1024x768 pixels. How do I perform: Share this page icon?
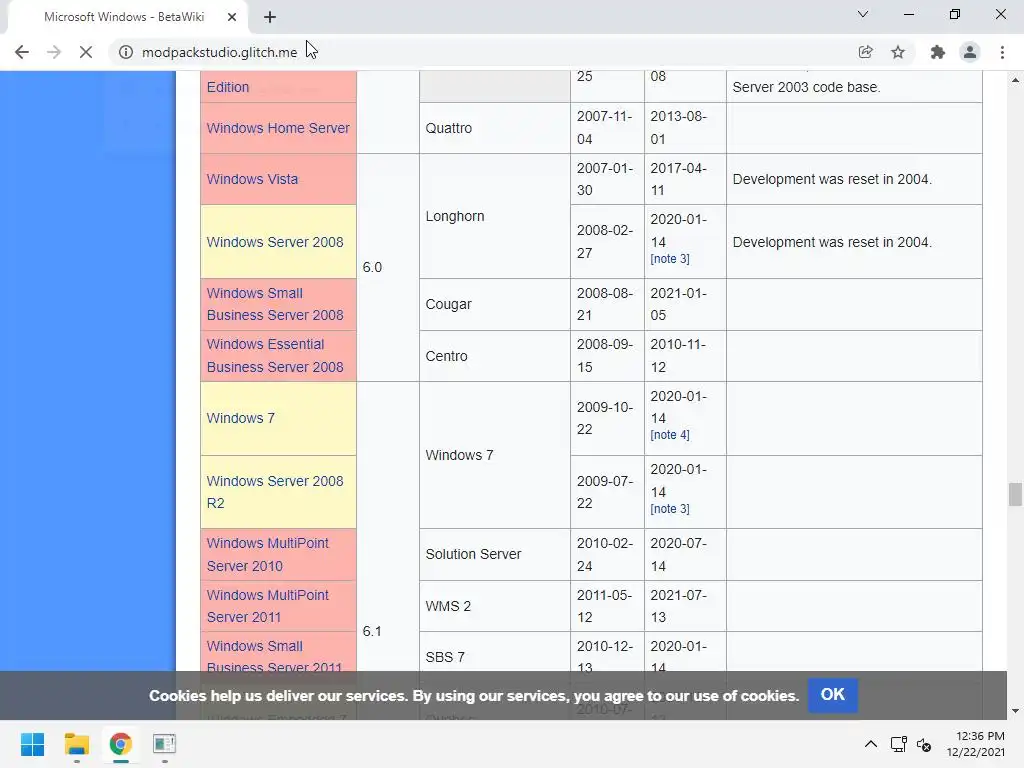(x=865, y=52)
